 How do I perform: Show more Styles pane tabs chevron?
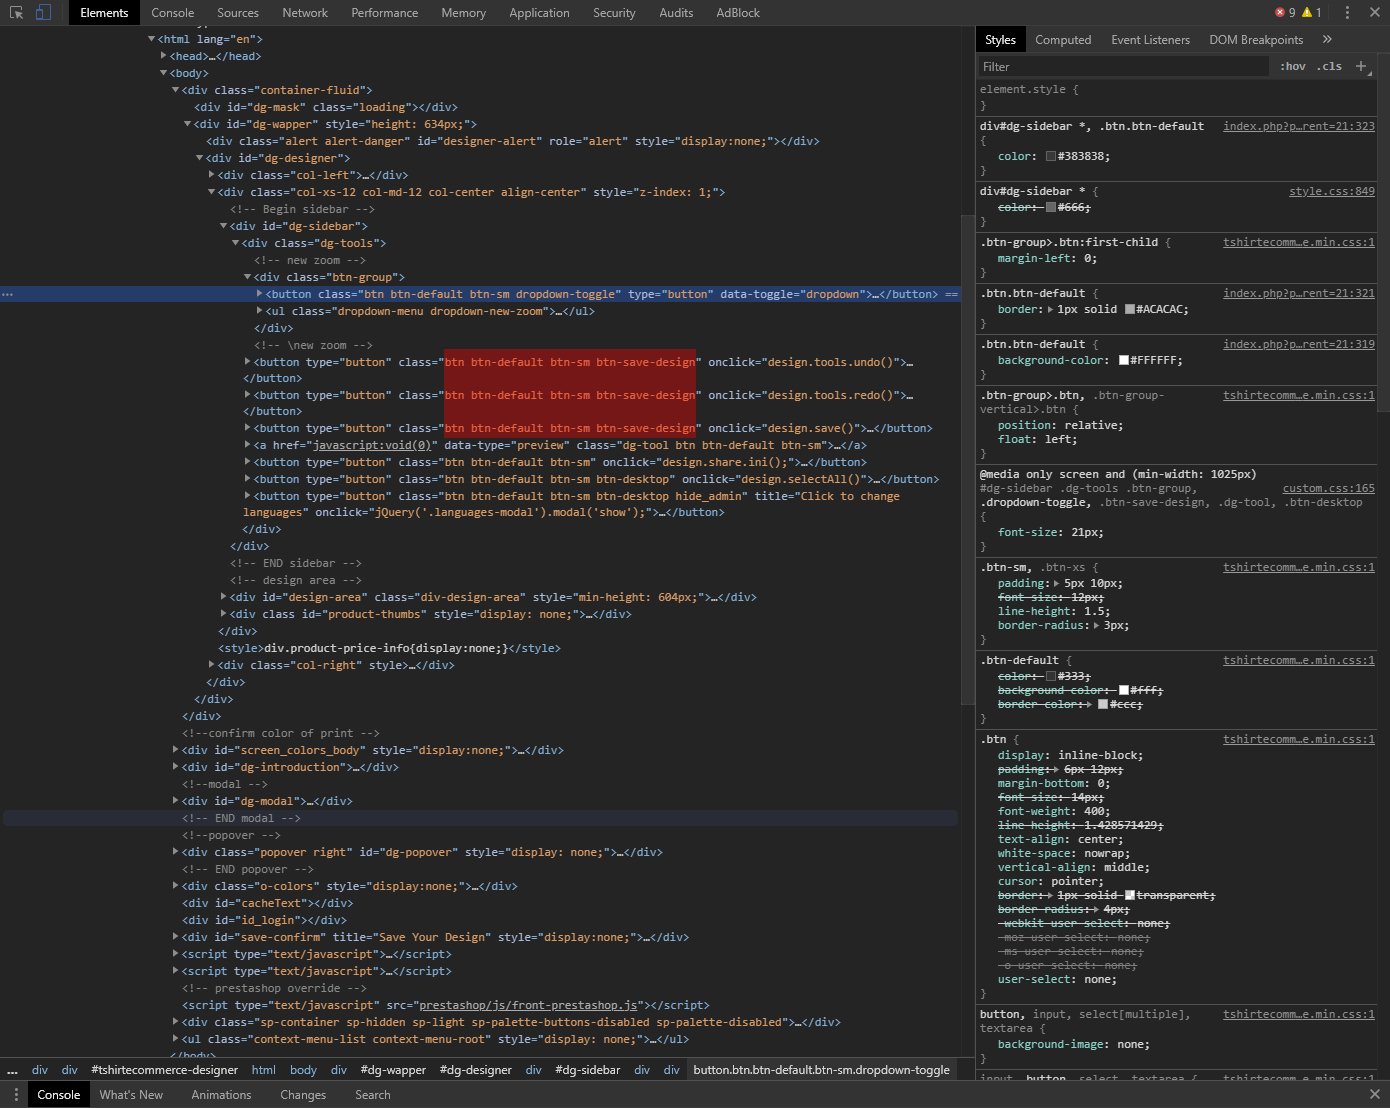pos(1327,39)
